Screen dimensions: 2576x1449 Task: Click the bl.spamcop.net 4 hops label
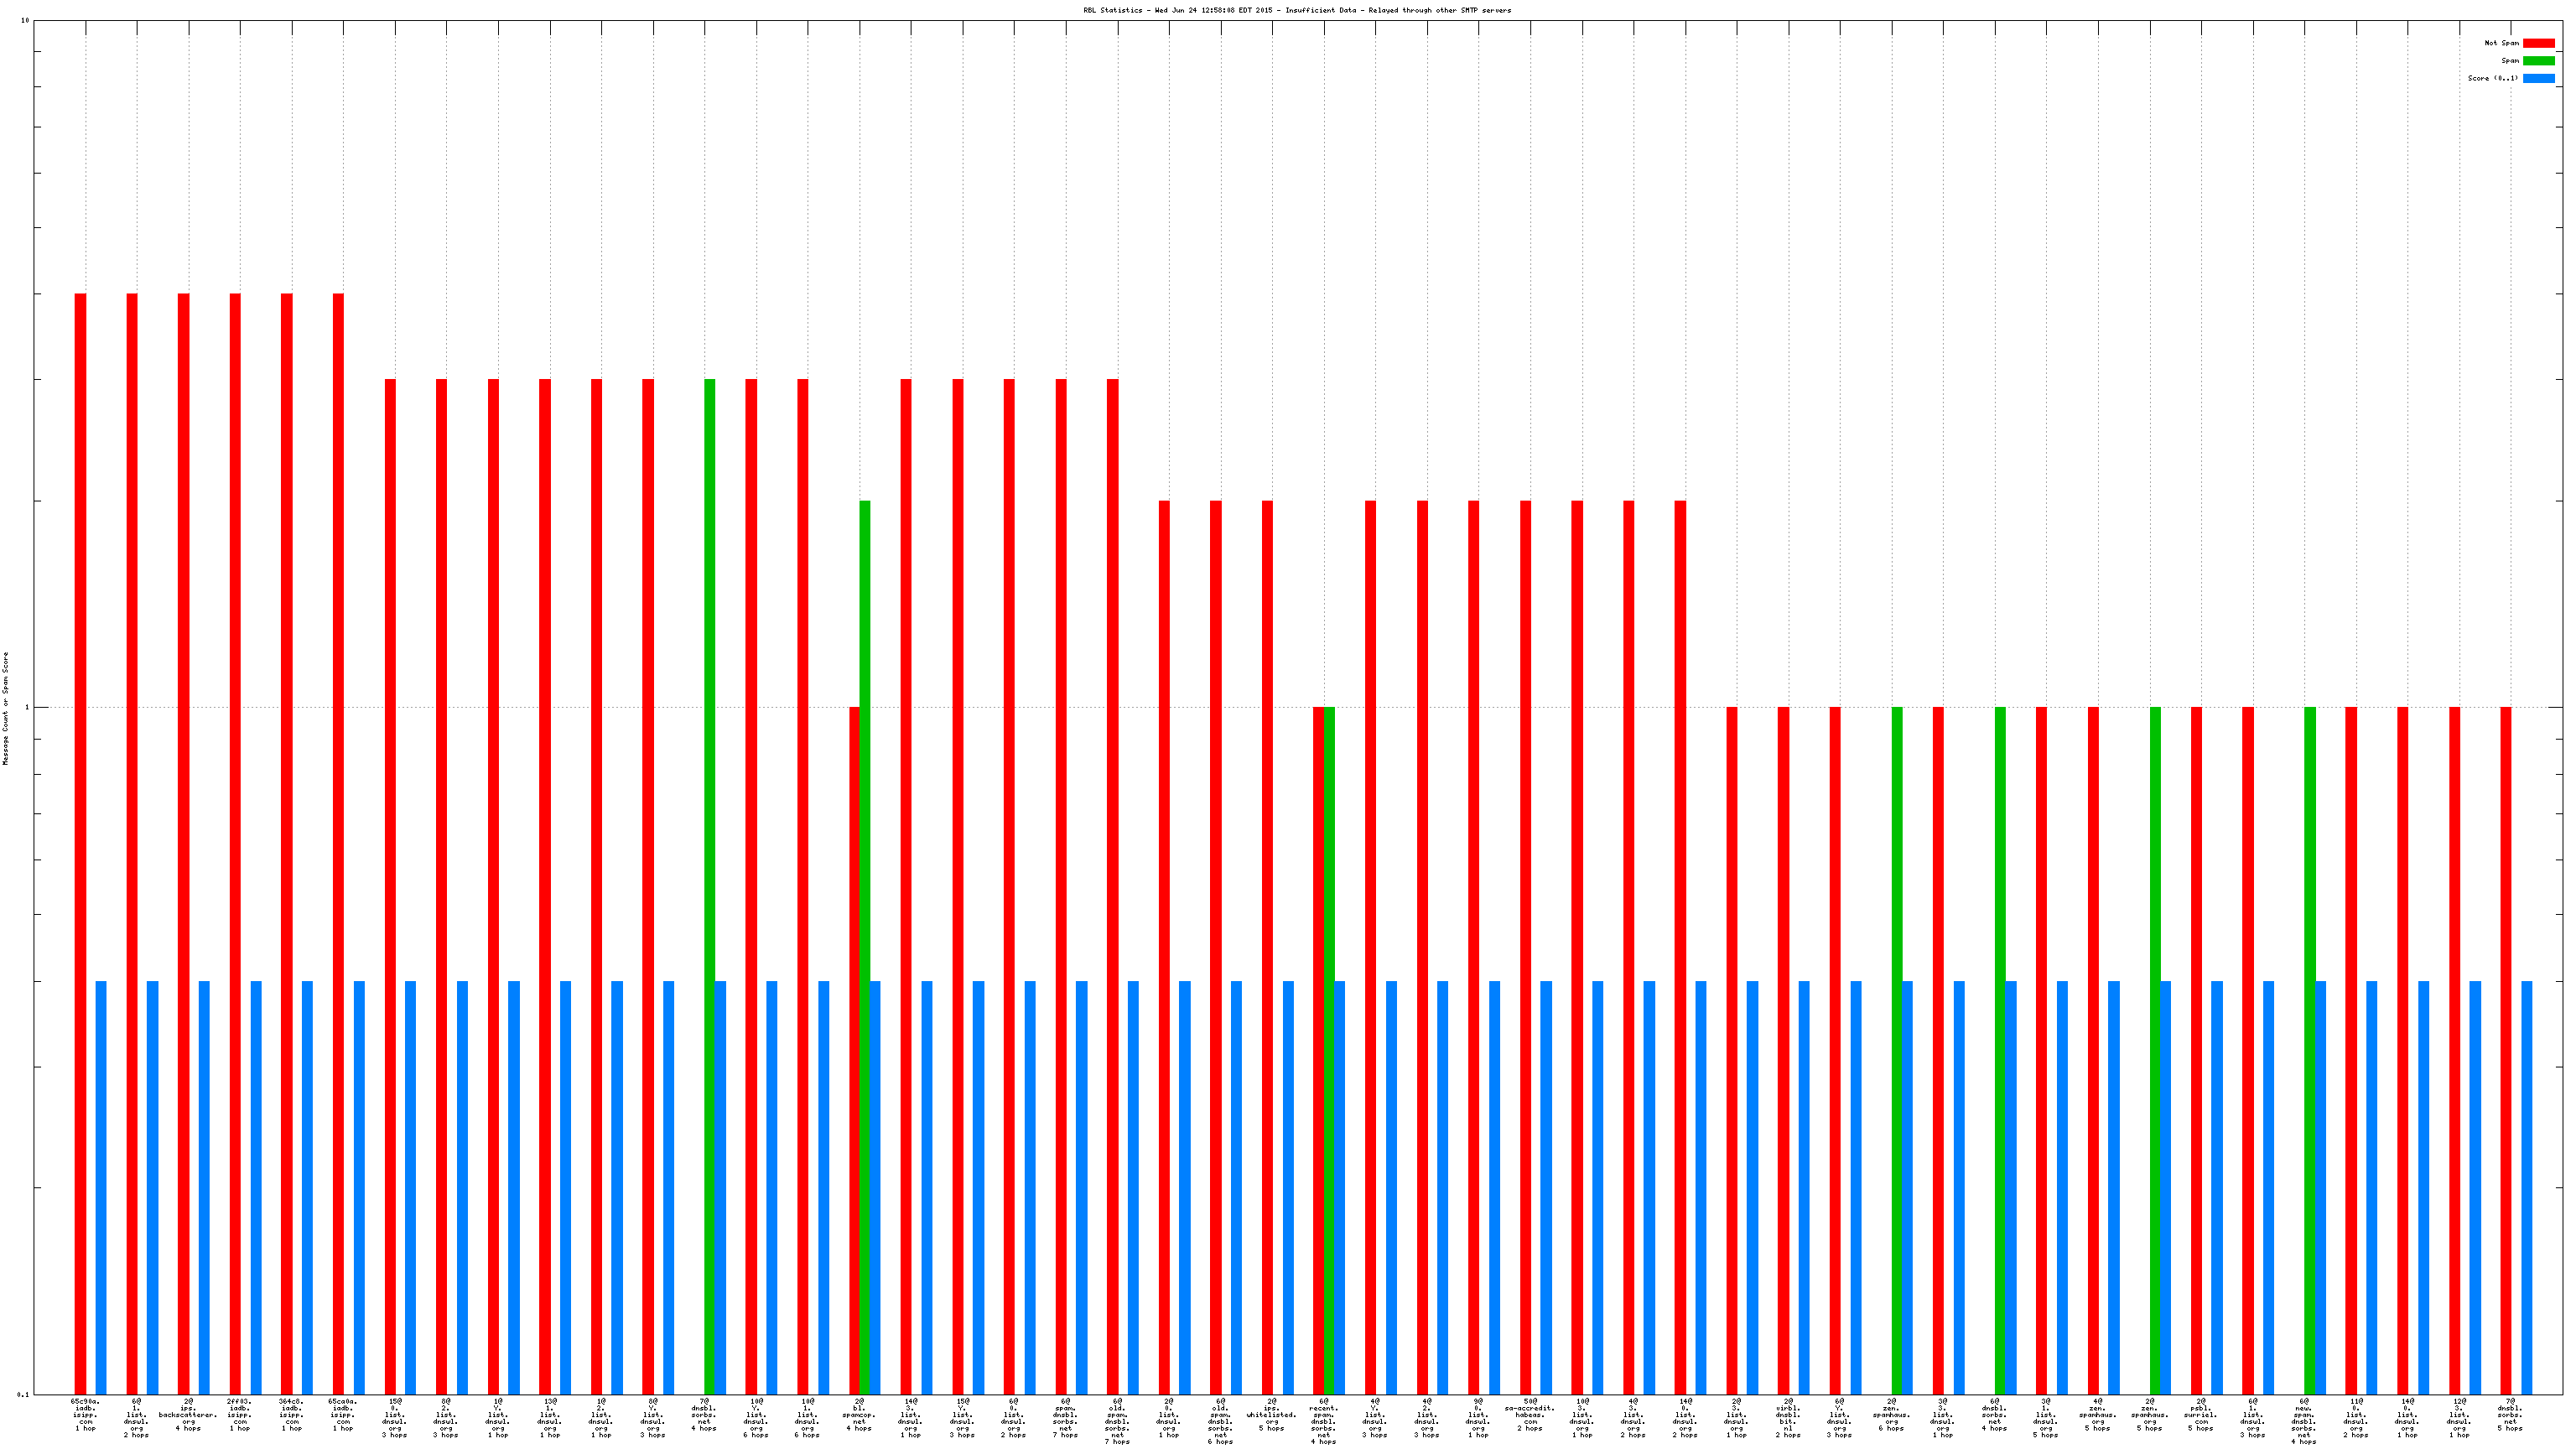859,1414
